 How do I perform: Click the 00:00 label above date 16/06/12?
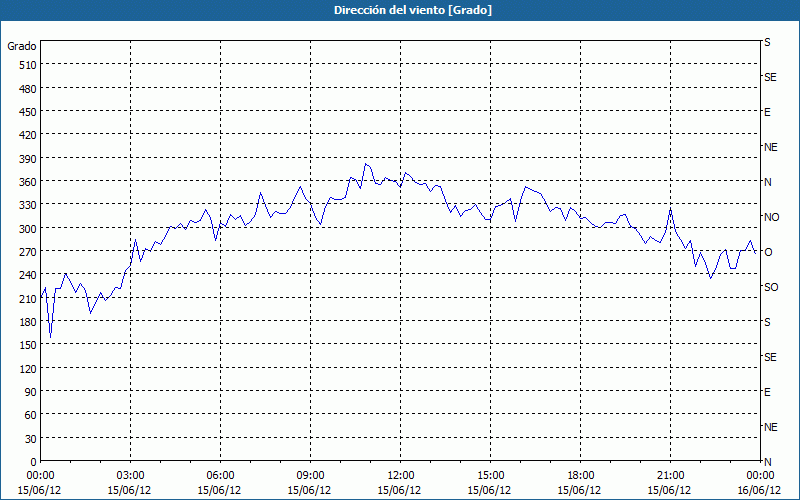[760, 476]
